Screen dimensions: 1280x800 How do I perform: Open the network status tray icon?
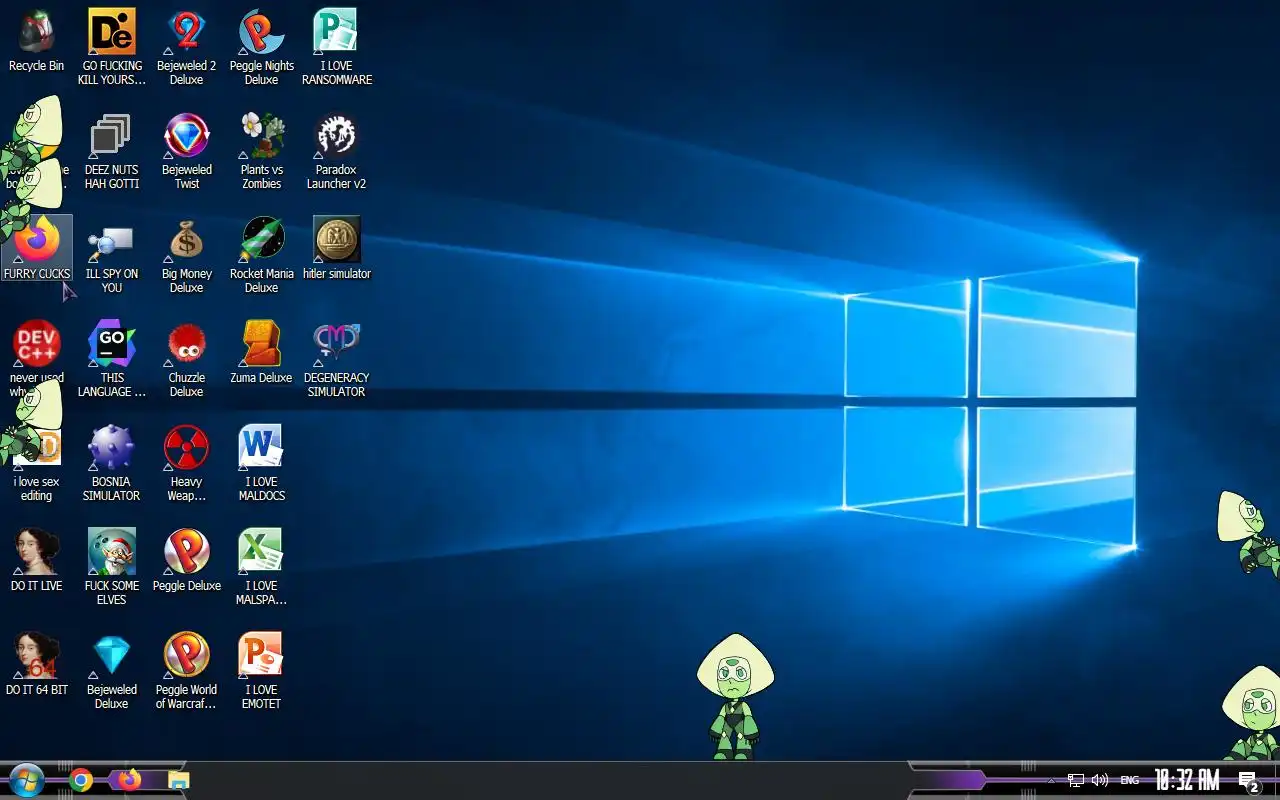tap(1076, 780)
